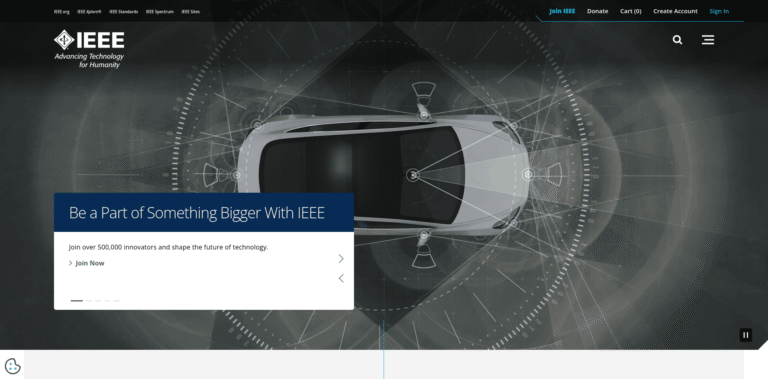Jump to the second slide indicator
The width and height of the screenshot is (768, 379).
point(89,301)
